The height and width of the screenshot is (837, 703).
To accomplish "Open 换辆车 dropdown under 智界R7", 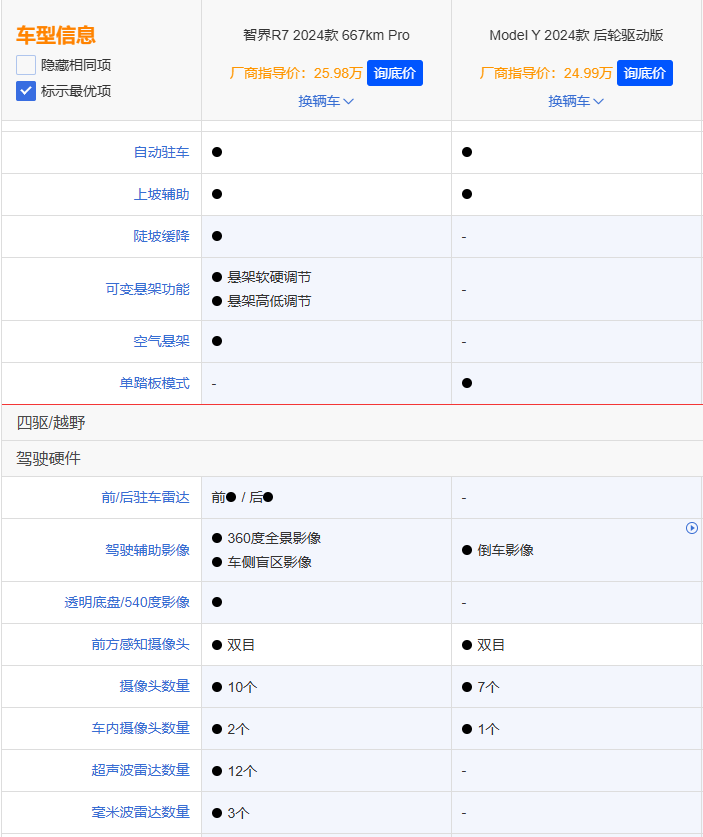I will 326,101.
